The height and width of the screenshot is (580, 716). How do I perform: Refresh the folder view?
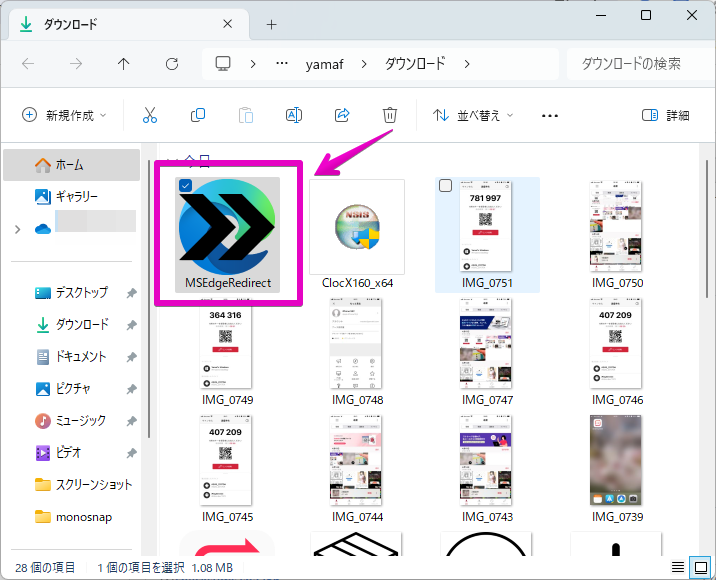click(172, 63)
